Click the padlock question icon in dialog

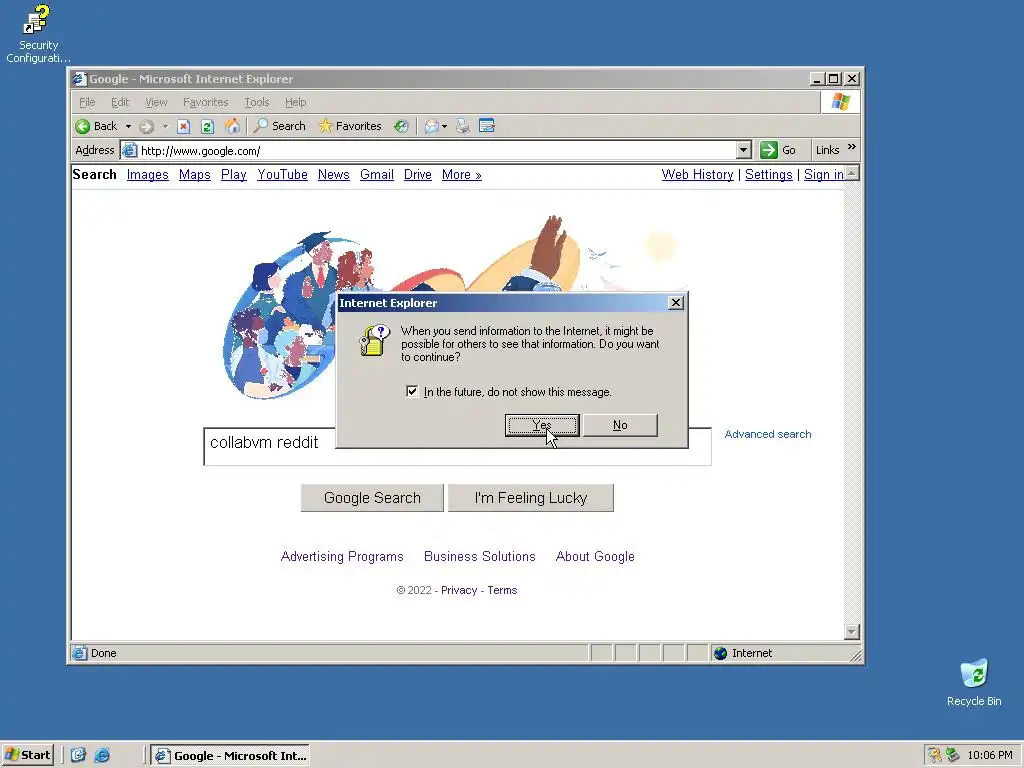[374, 341]
